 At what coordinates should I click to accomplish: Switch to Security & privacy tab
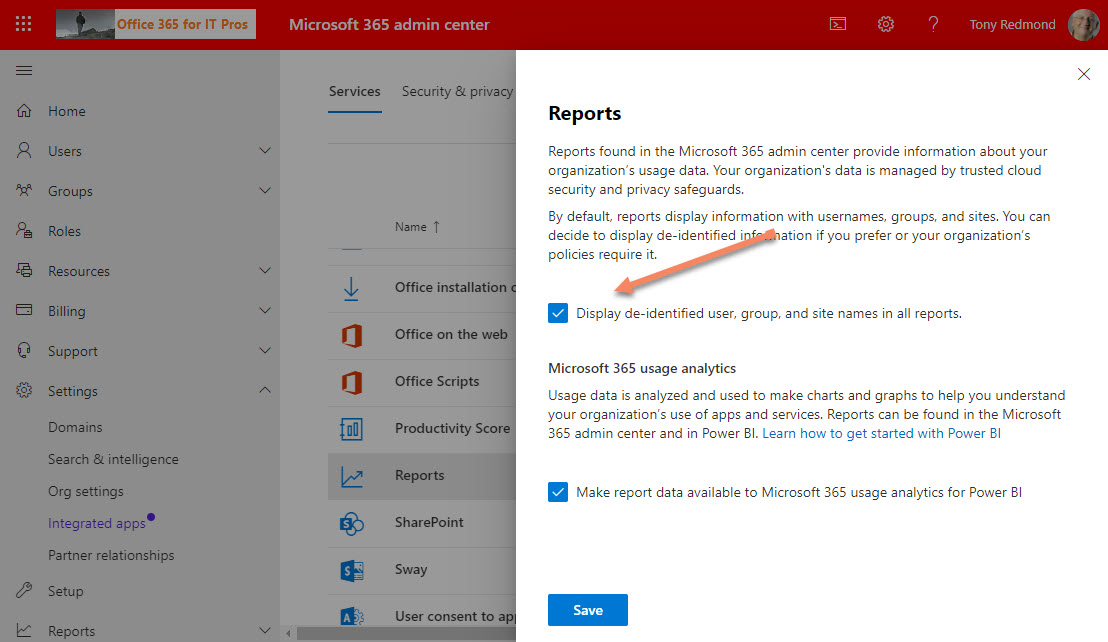click(457, 91)
